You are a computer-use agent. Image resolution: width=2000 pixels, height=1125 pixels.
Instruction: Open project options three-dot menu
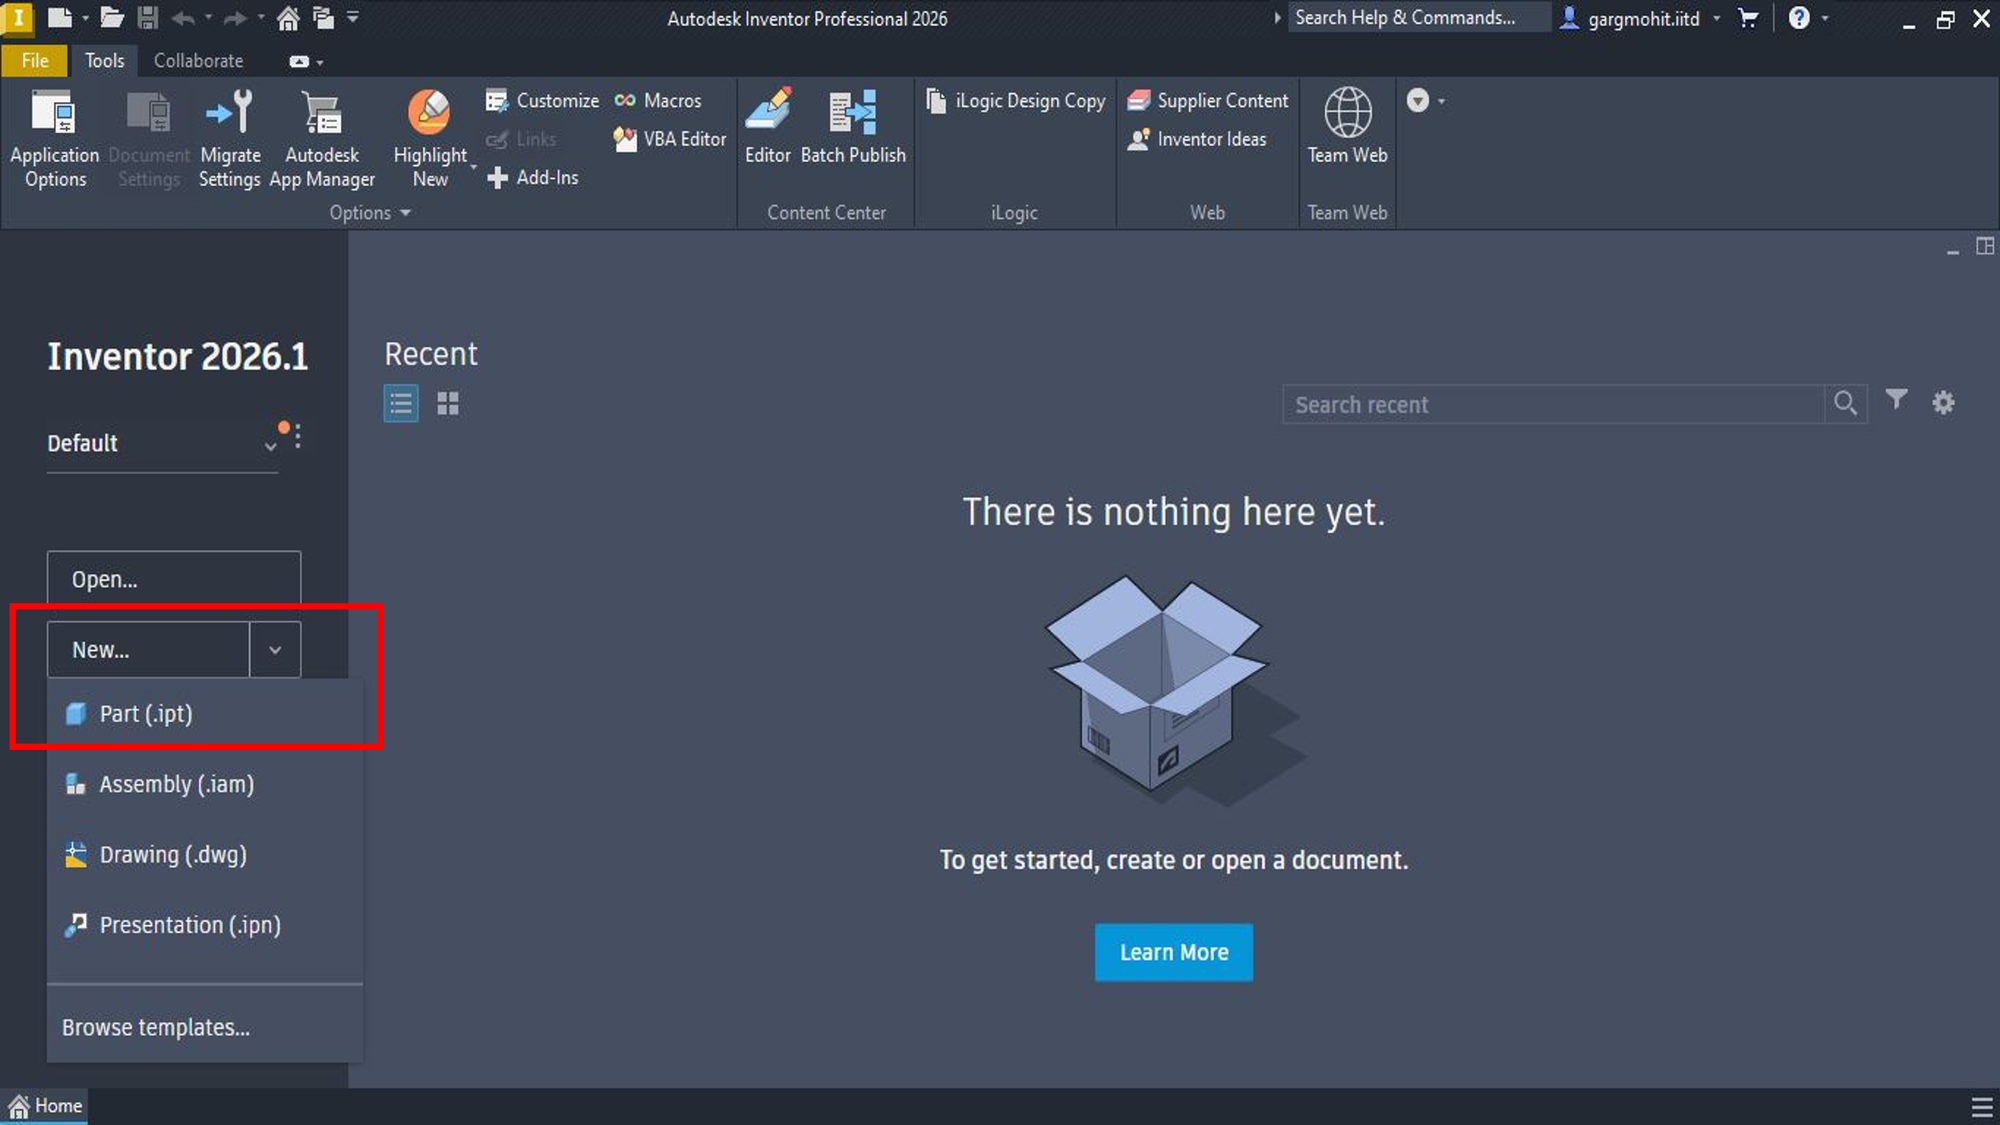[x=297, y=436]
